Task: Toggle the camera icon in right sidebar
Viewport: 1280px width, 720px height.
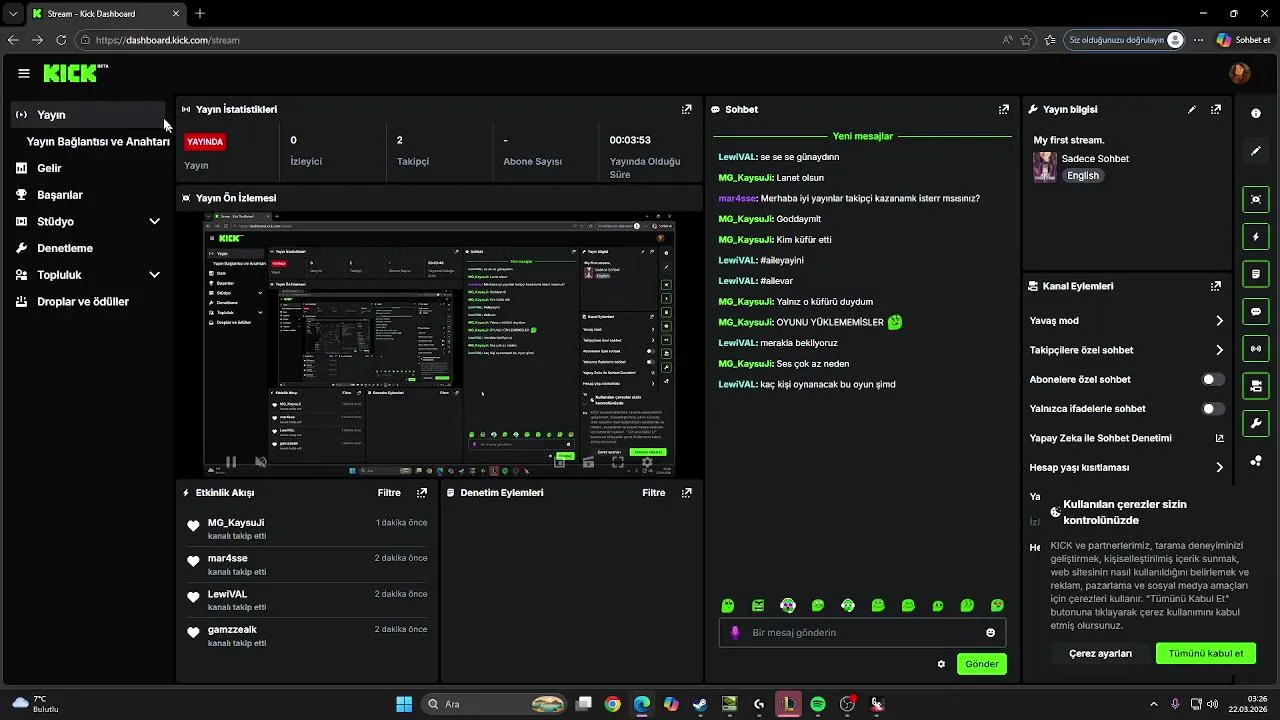Action: click(1256, 386)
